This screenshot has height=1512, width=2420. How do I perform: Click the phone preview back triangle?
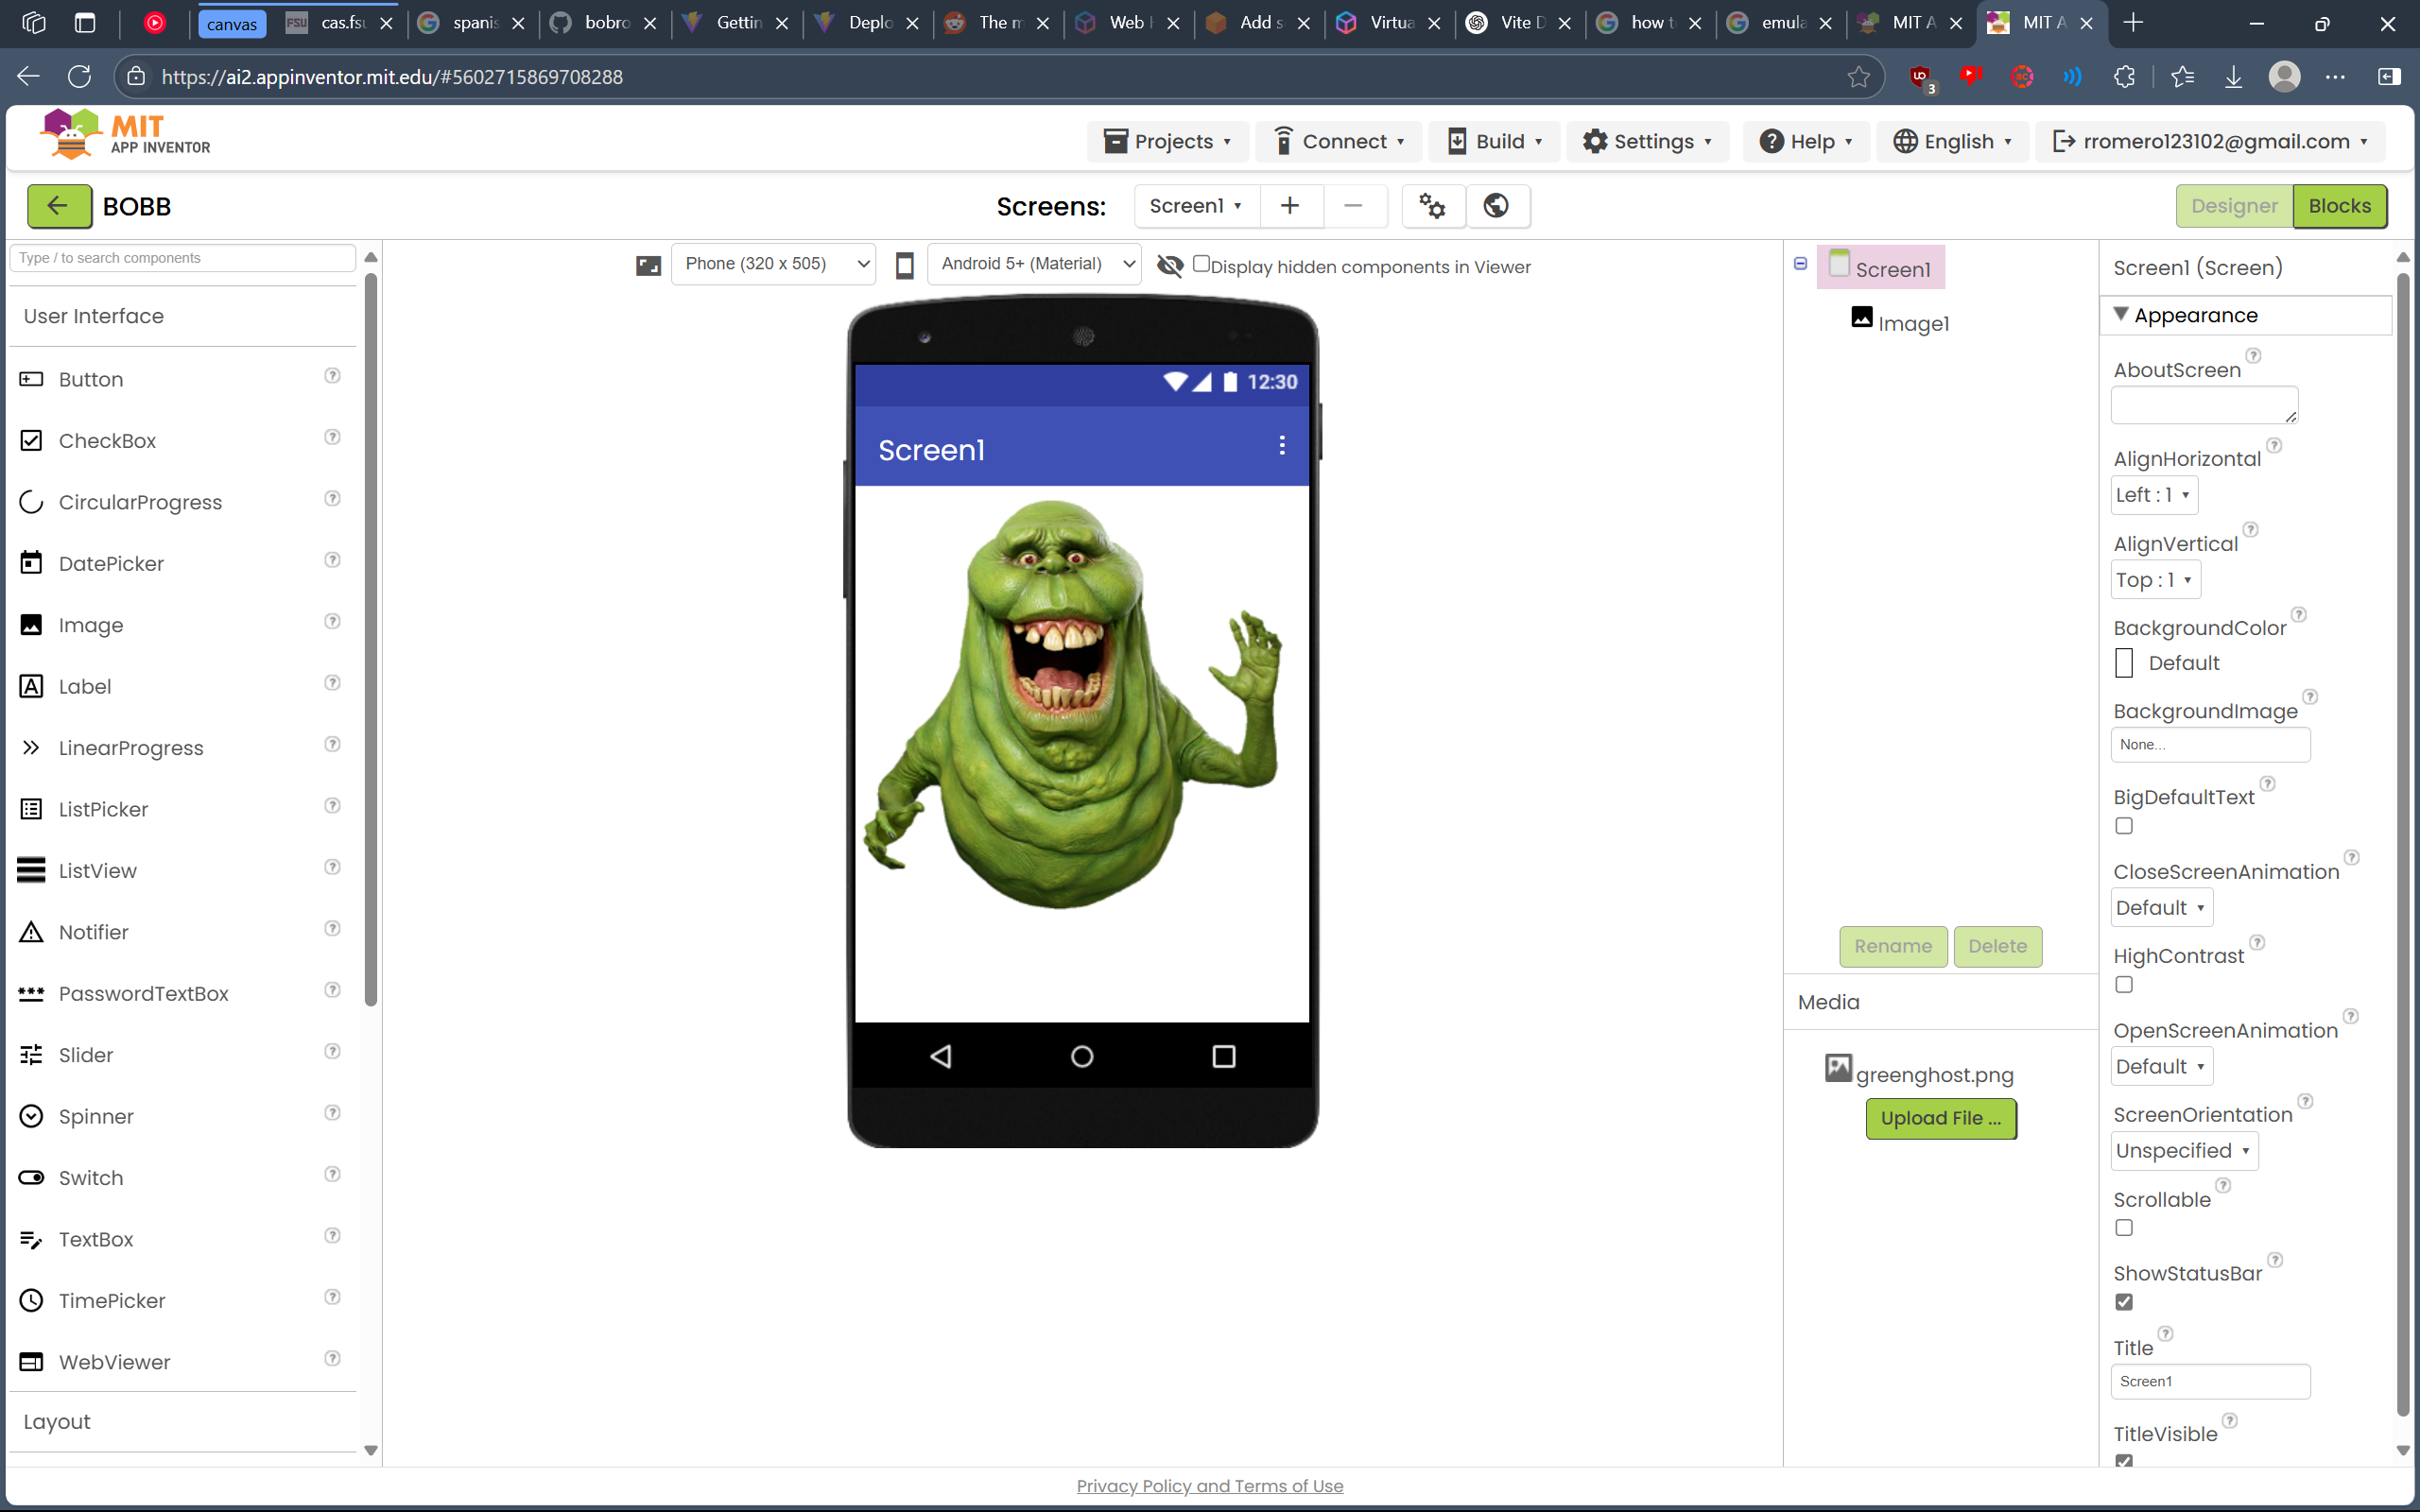[941, 1056]
